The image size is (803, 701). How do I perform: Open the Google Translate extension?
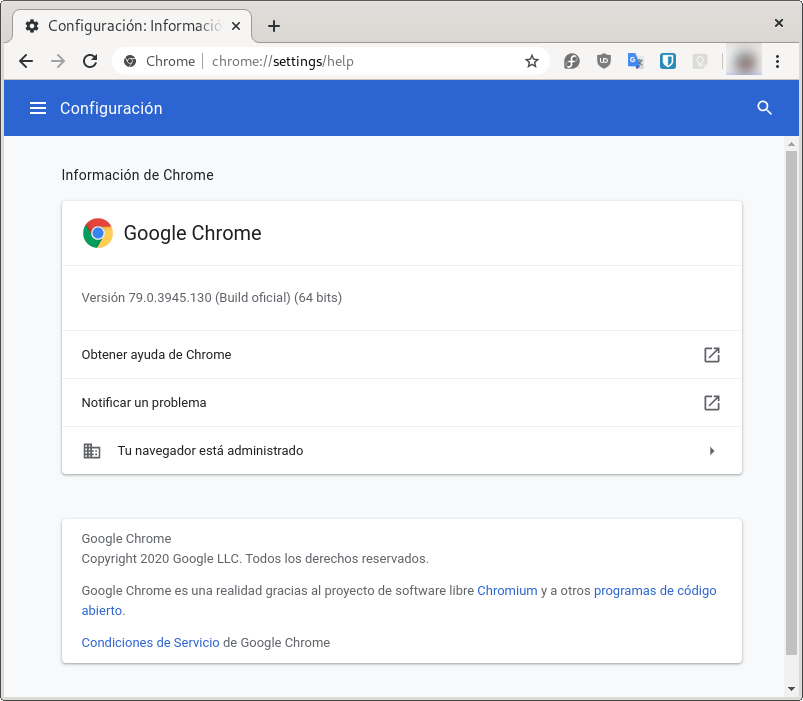635,61
